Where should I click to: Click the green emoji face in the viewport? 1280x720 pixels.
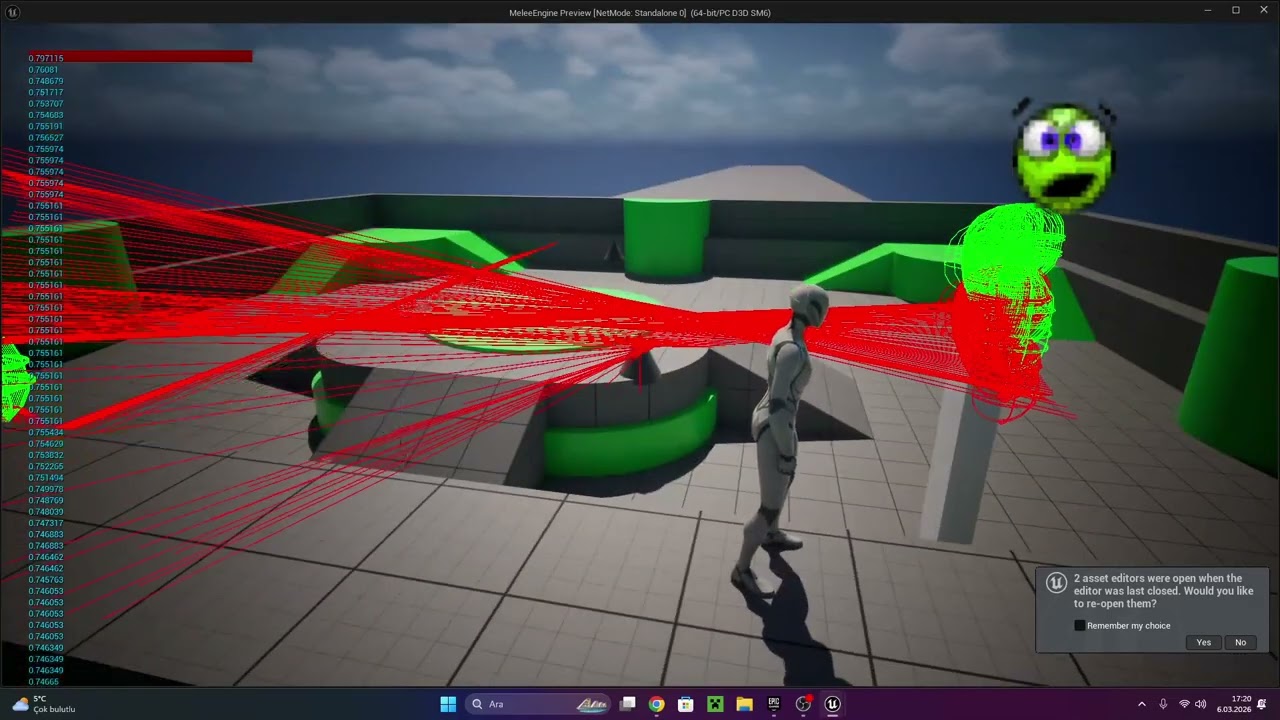pyautogui.click(x=1064, y=156)
